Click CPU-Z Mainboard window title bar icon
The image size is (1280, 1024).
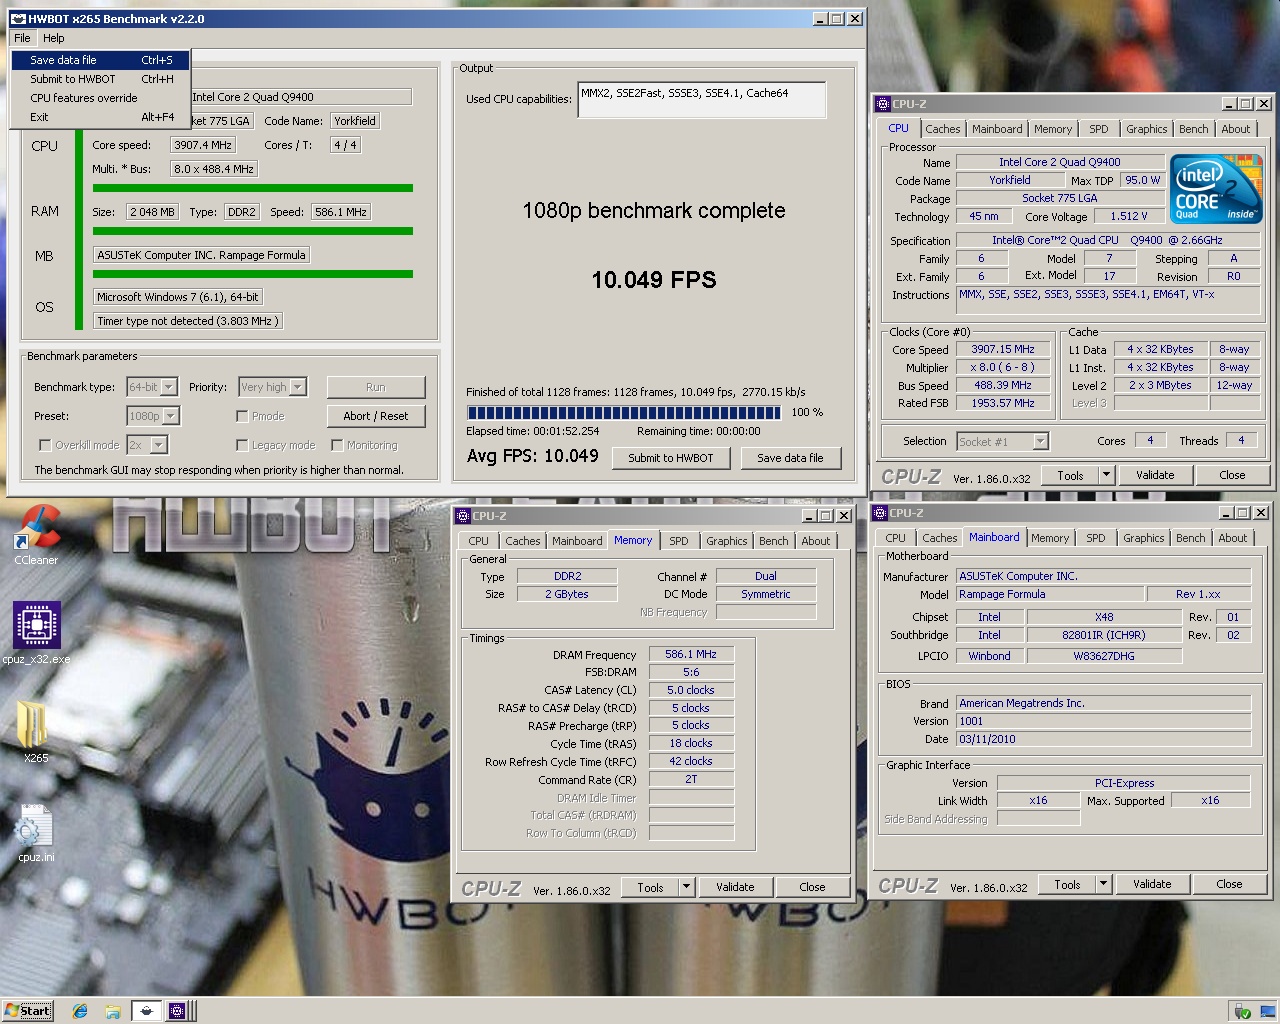point(880,513)
